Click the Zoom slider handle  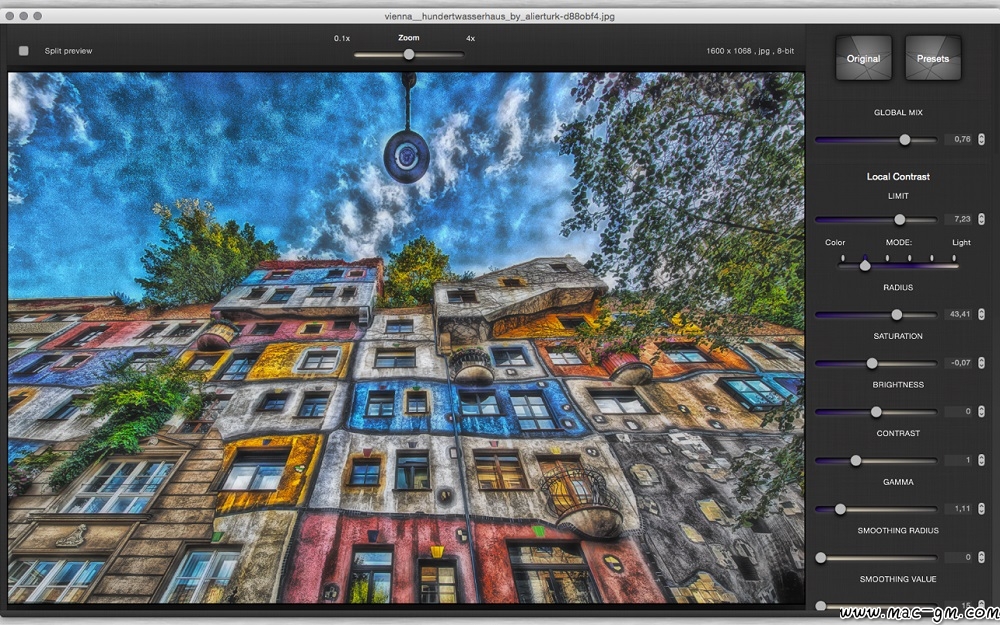point(409,55)
